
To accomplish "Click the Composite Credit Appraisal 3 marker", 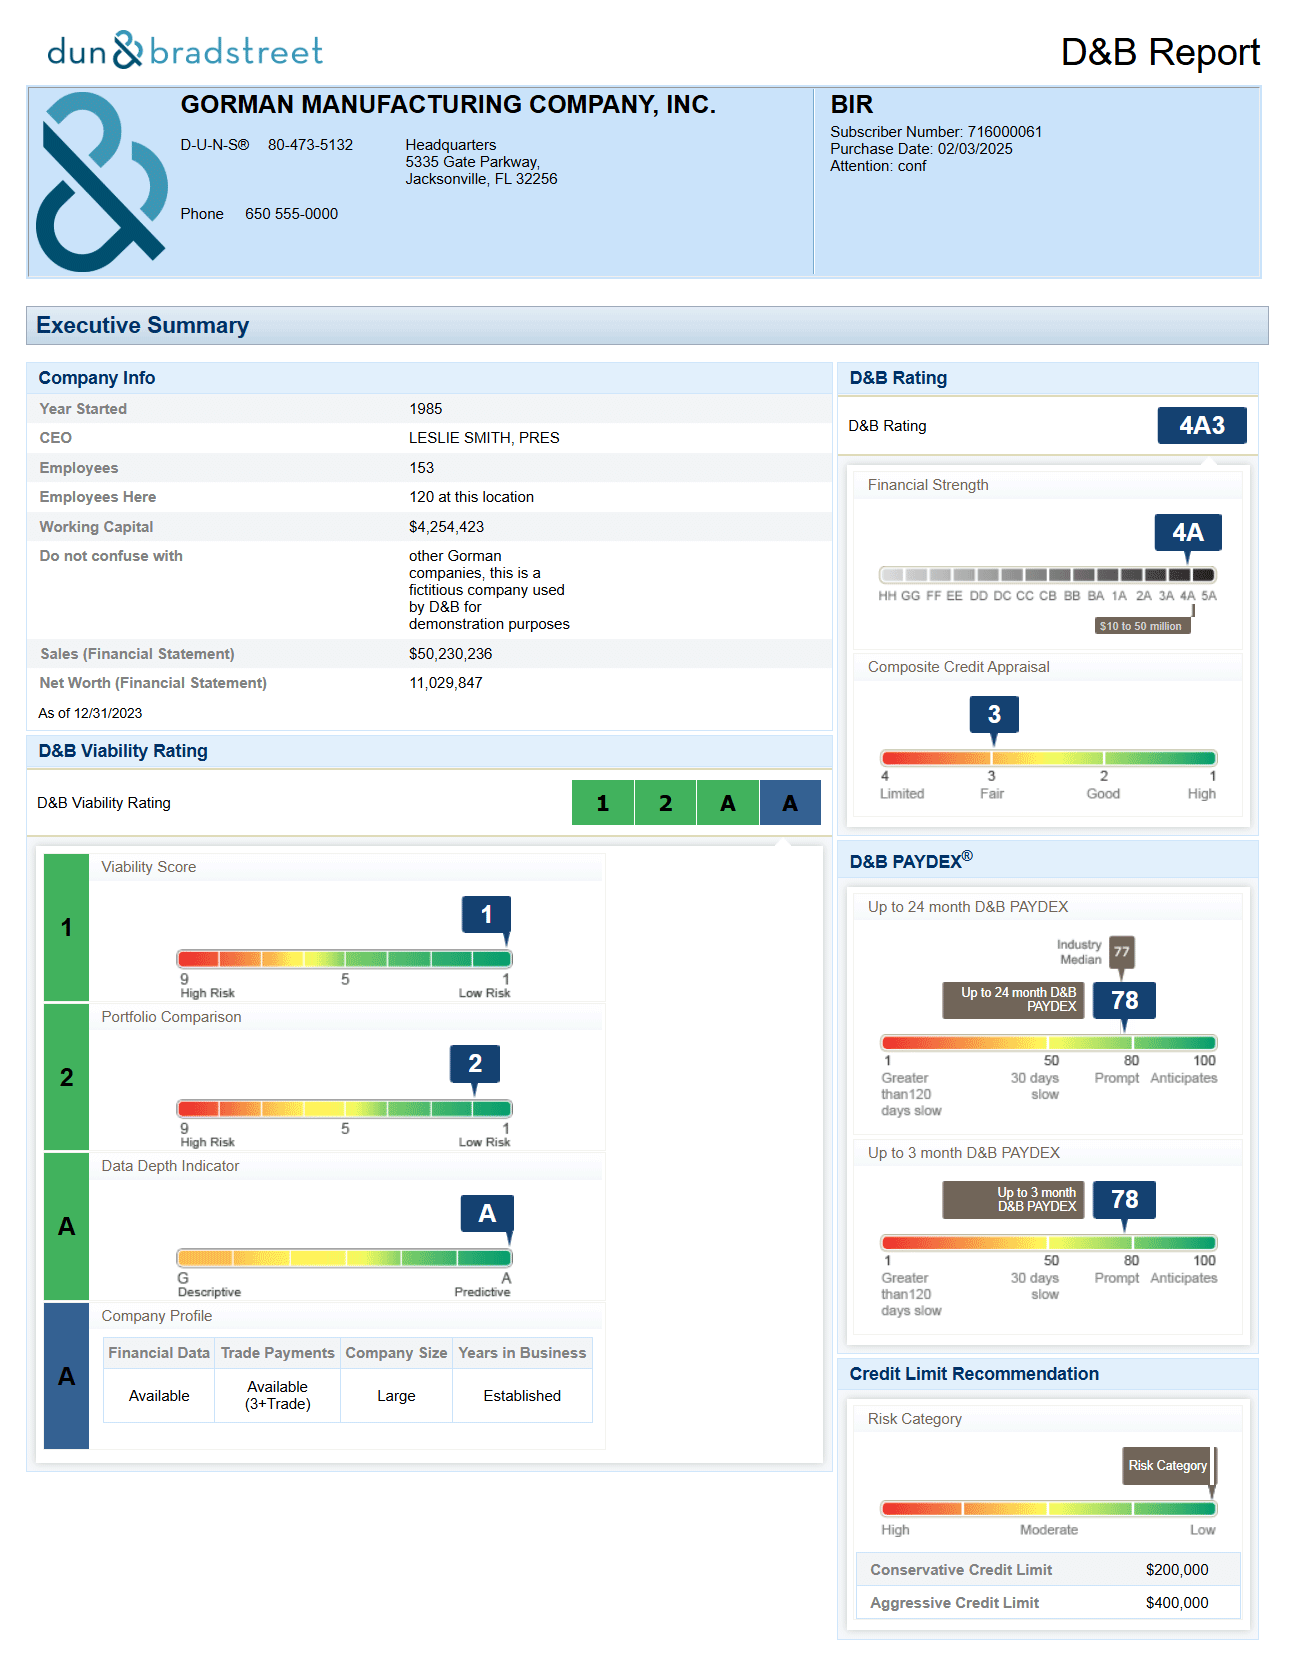I will point(994,714).
